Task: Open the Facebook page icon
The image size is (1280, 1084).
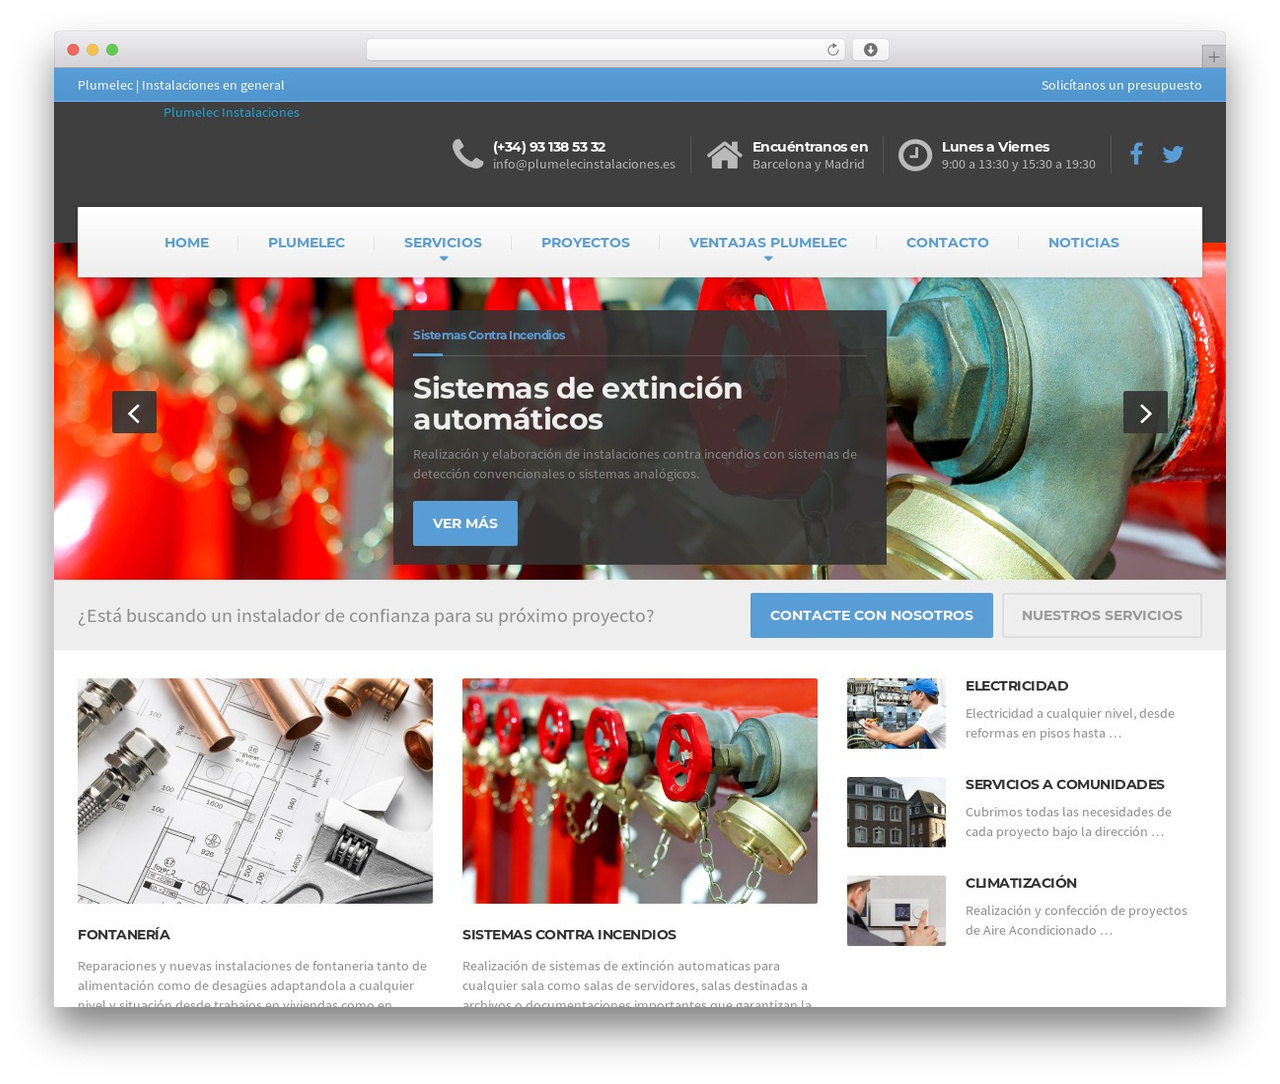Action: [x=1136, y=154]
